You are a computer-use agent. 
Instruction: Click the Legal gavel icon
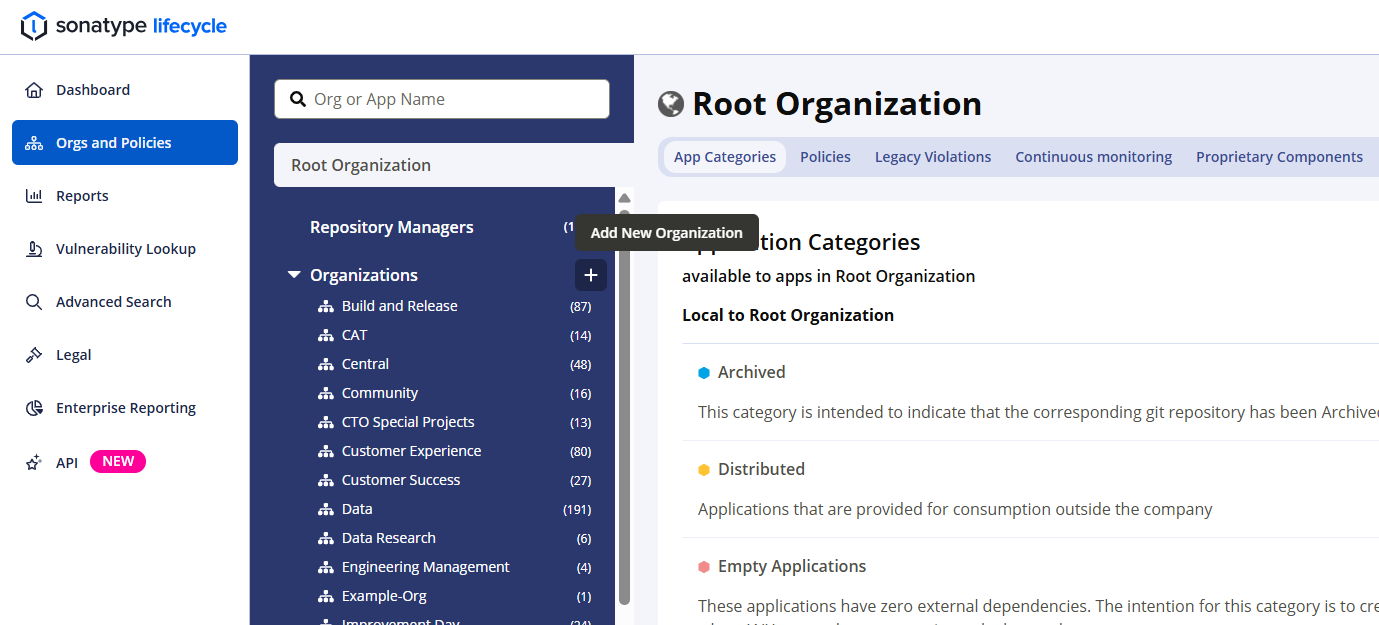(34, 355)
